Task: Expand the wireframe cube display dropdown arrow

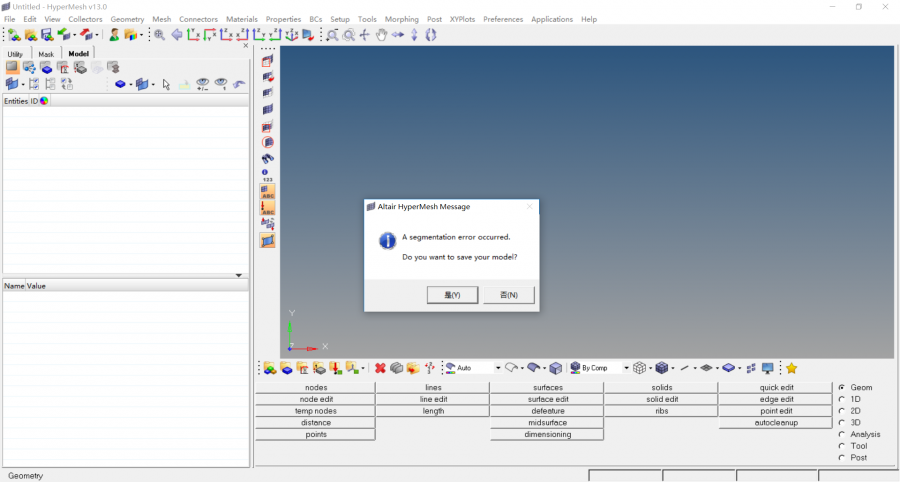Action: [x=650, y=368]
